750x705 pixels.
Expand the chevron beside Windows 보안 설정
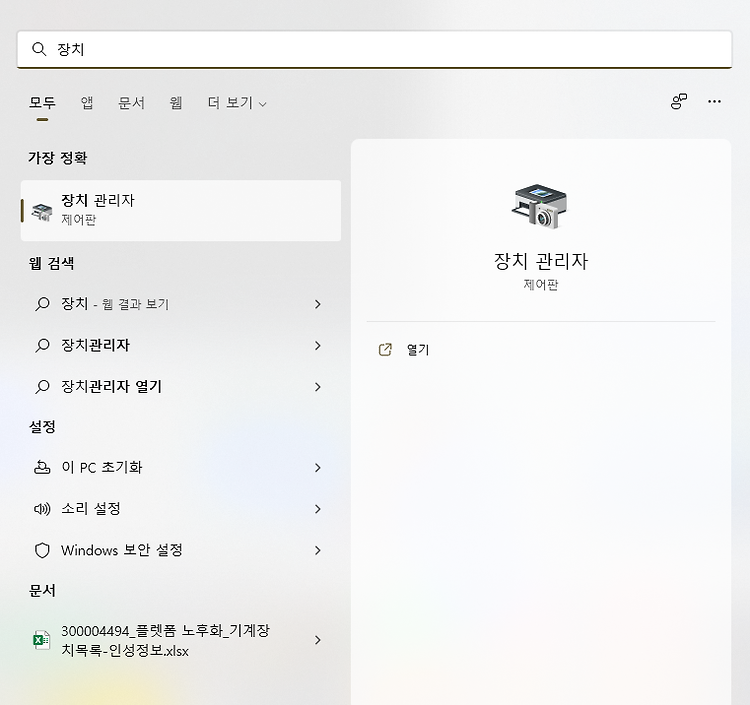click(x=318, y=550)
